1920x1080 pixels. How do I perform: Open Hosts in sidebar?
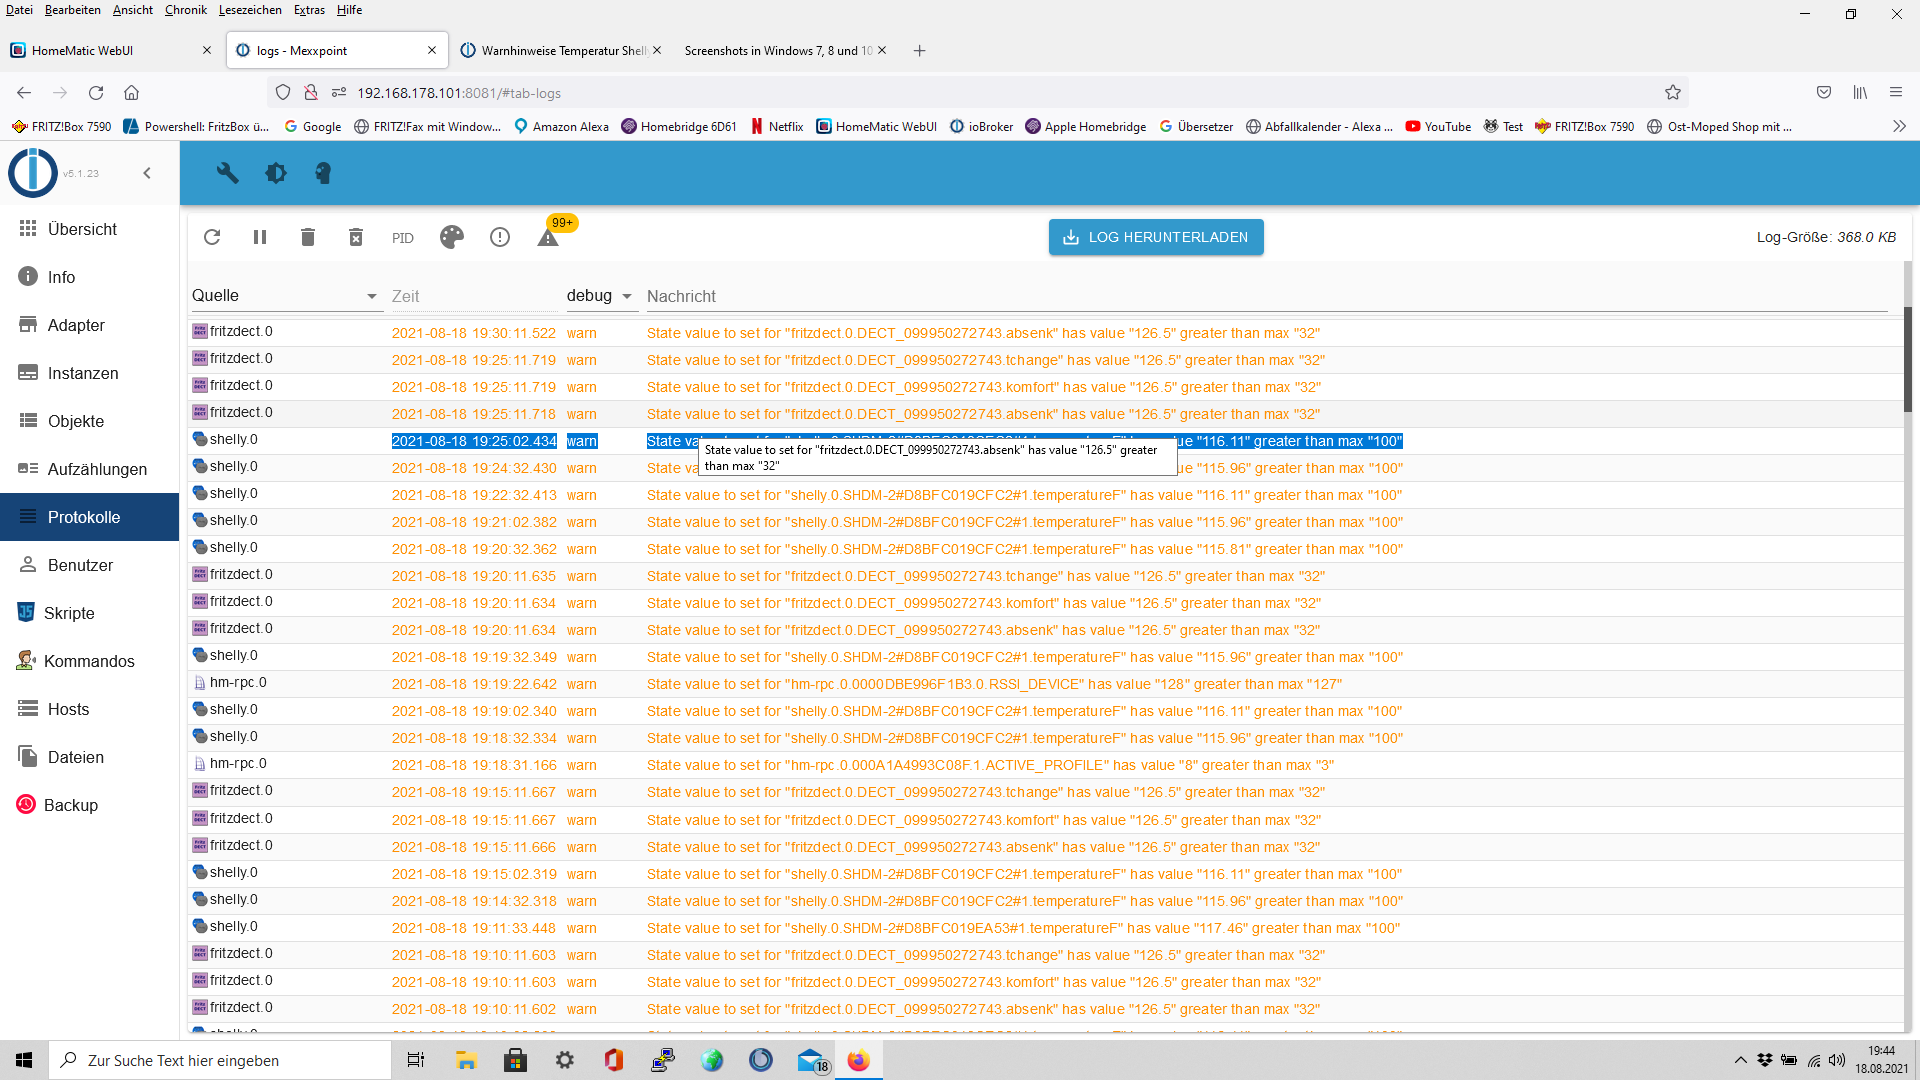90,709
